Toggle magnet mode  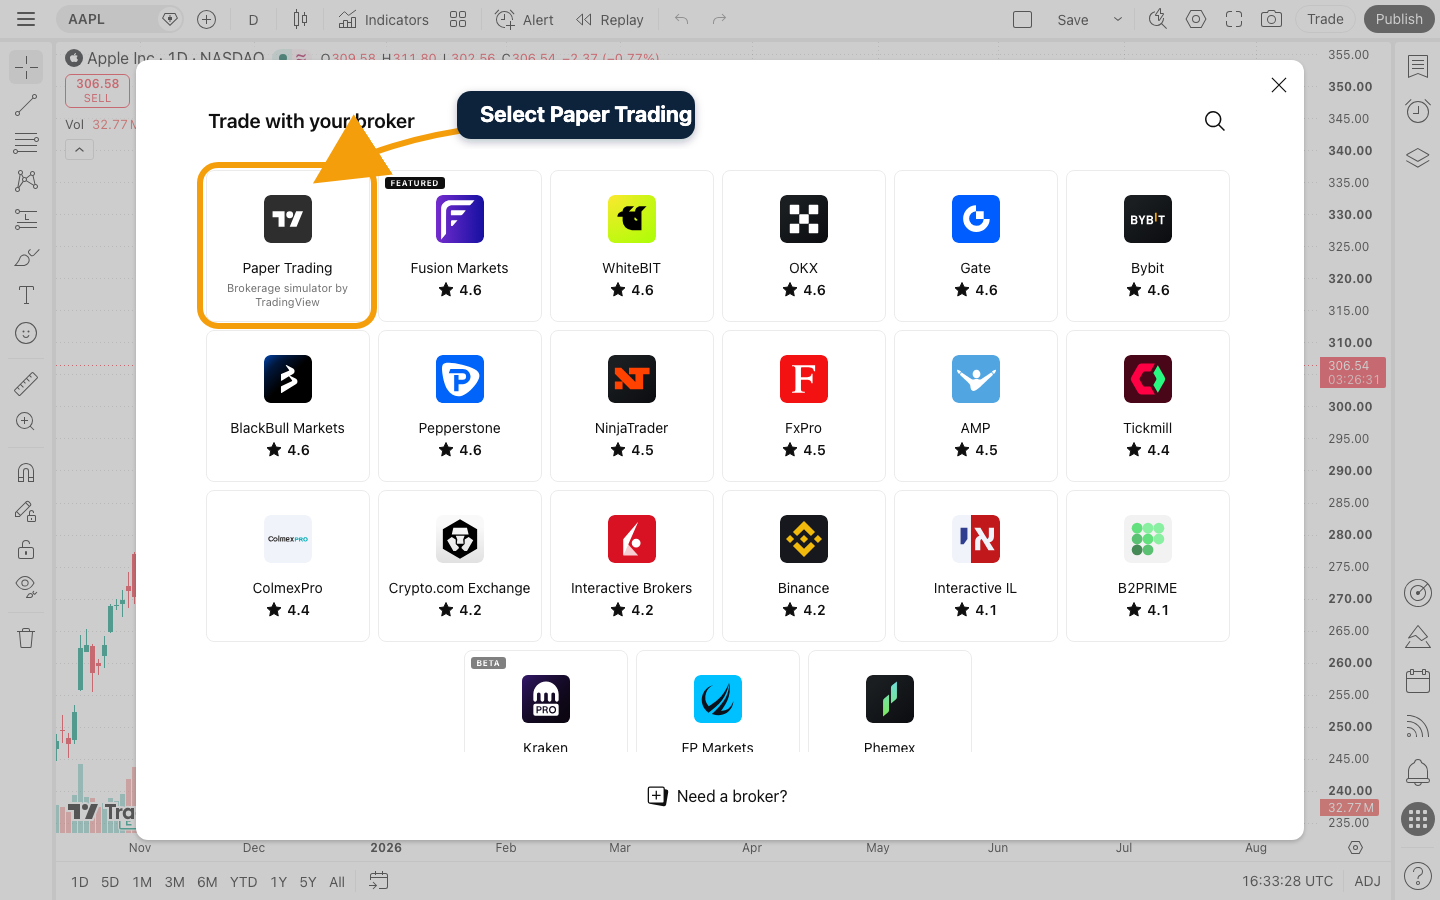[x=26, y=472]
